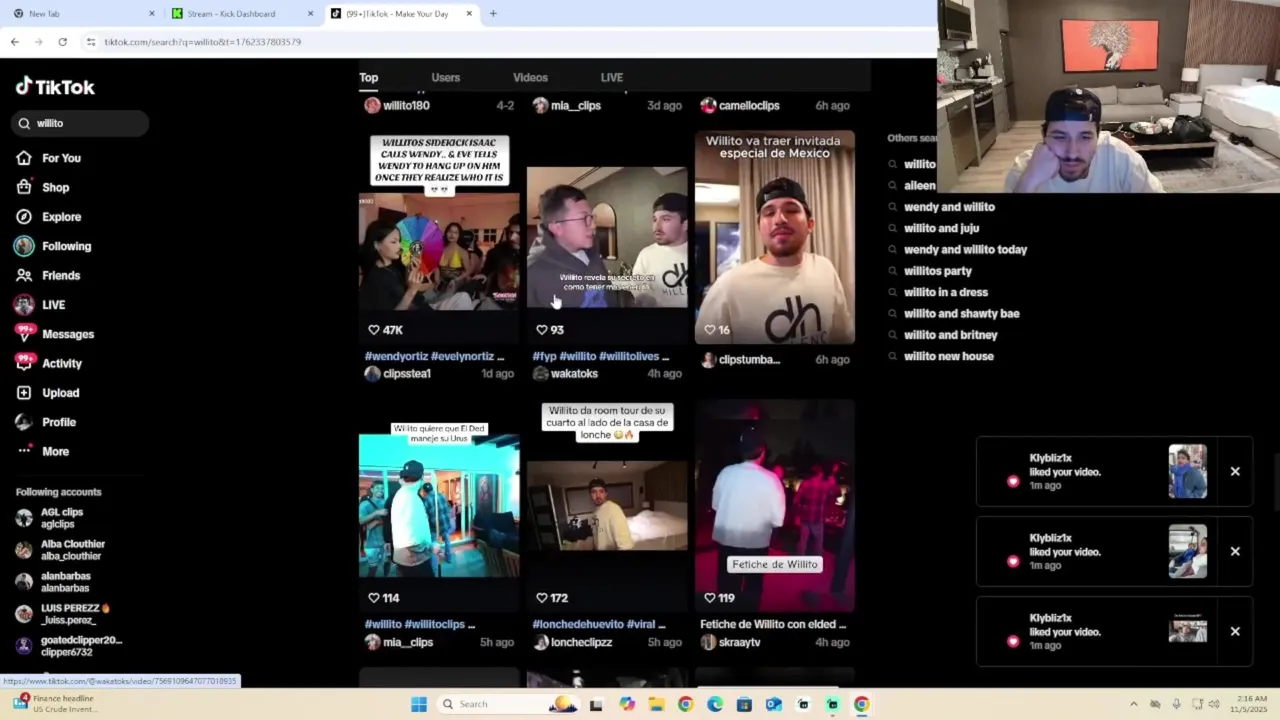1280x720 pixels.
Task: Open the 'Willito revela su secreto' video
Action: tap(607, 237)
